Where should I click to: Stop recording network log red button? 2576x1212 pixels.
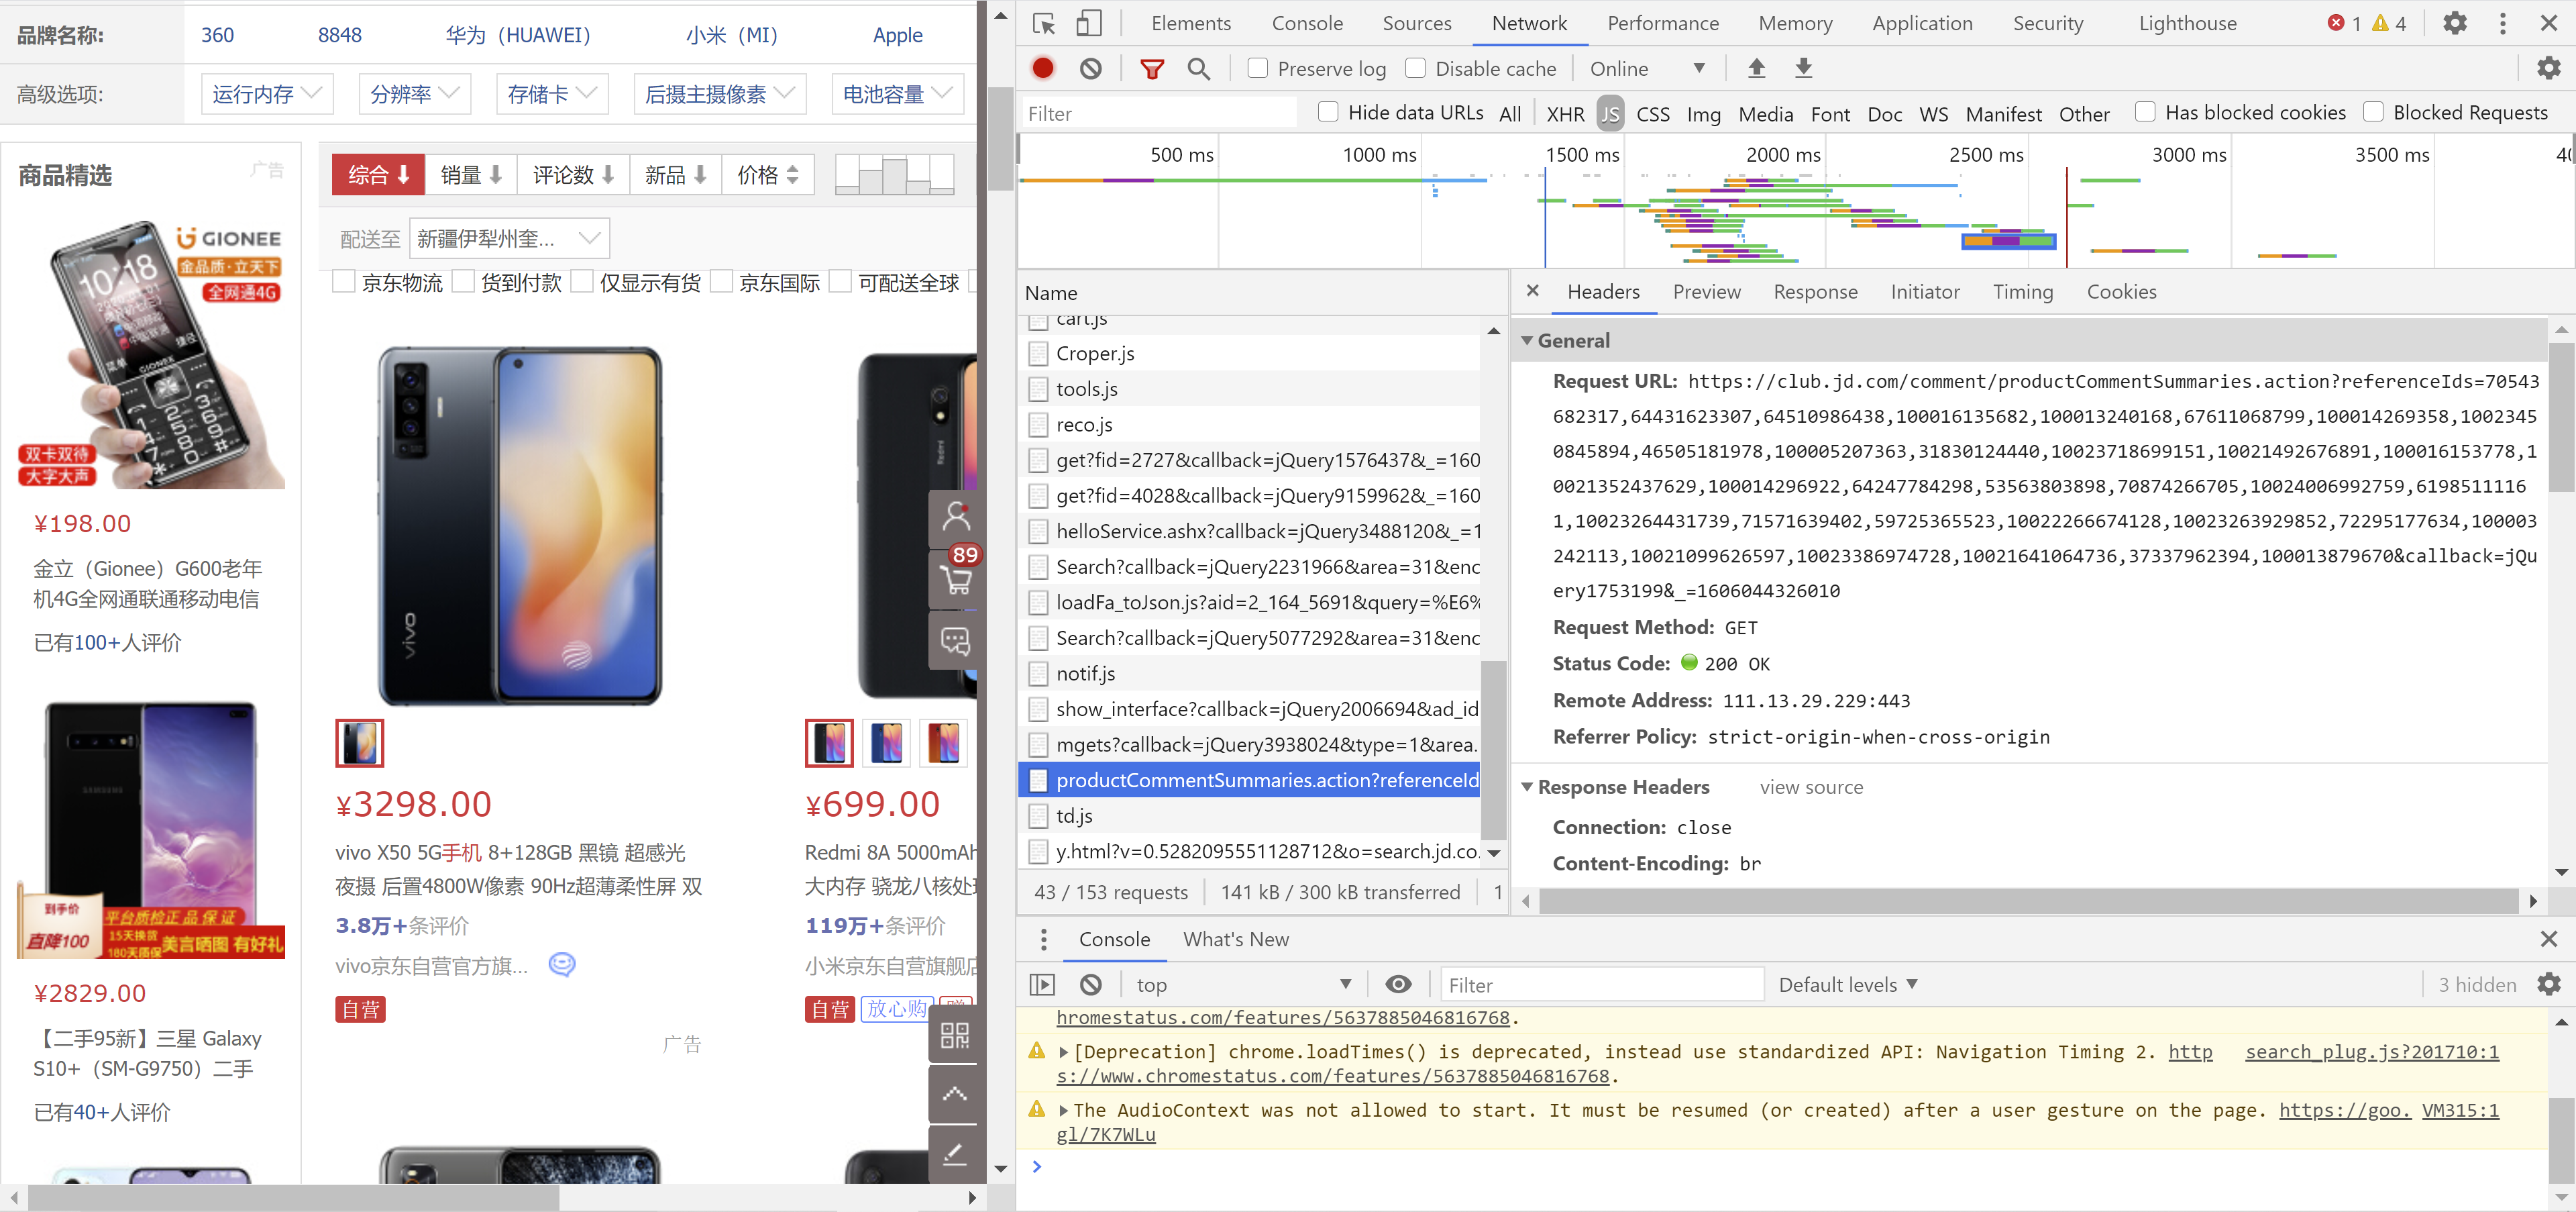(x=1043, y=68)
